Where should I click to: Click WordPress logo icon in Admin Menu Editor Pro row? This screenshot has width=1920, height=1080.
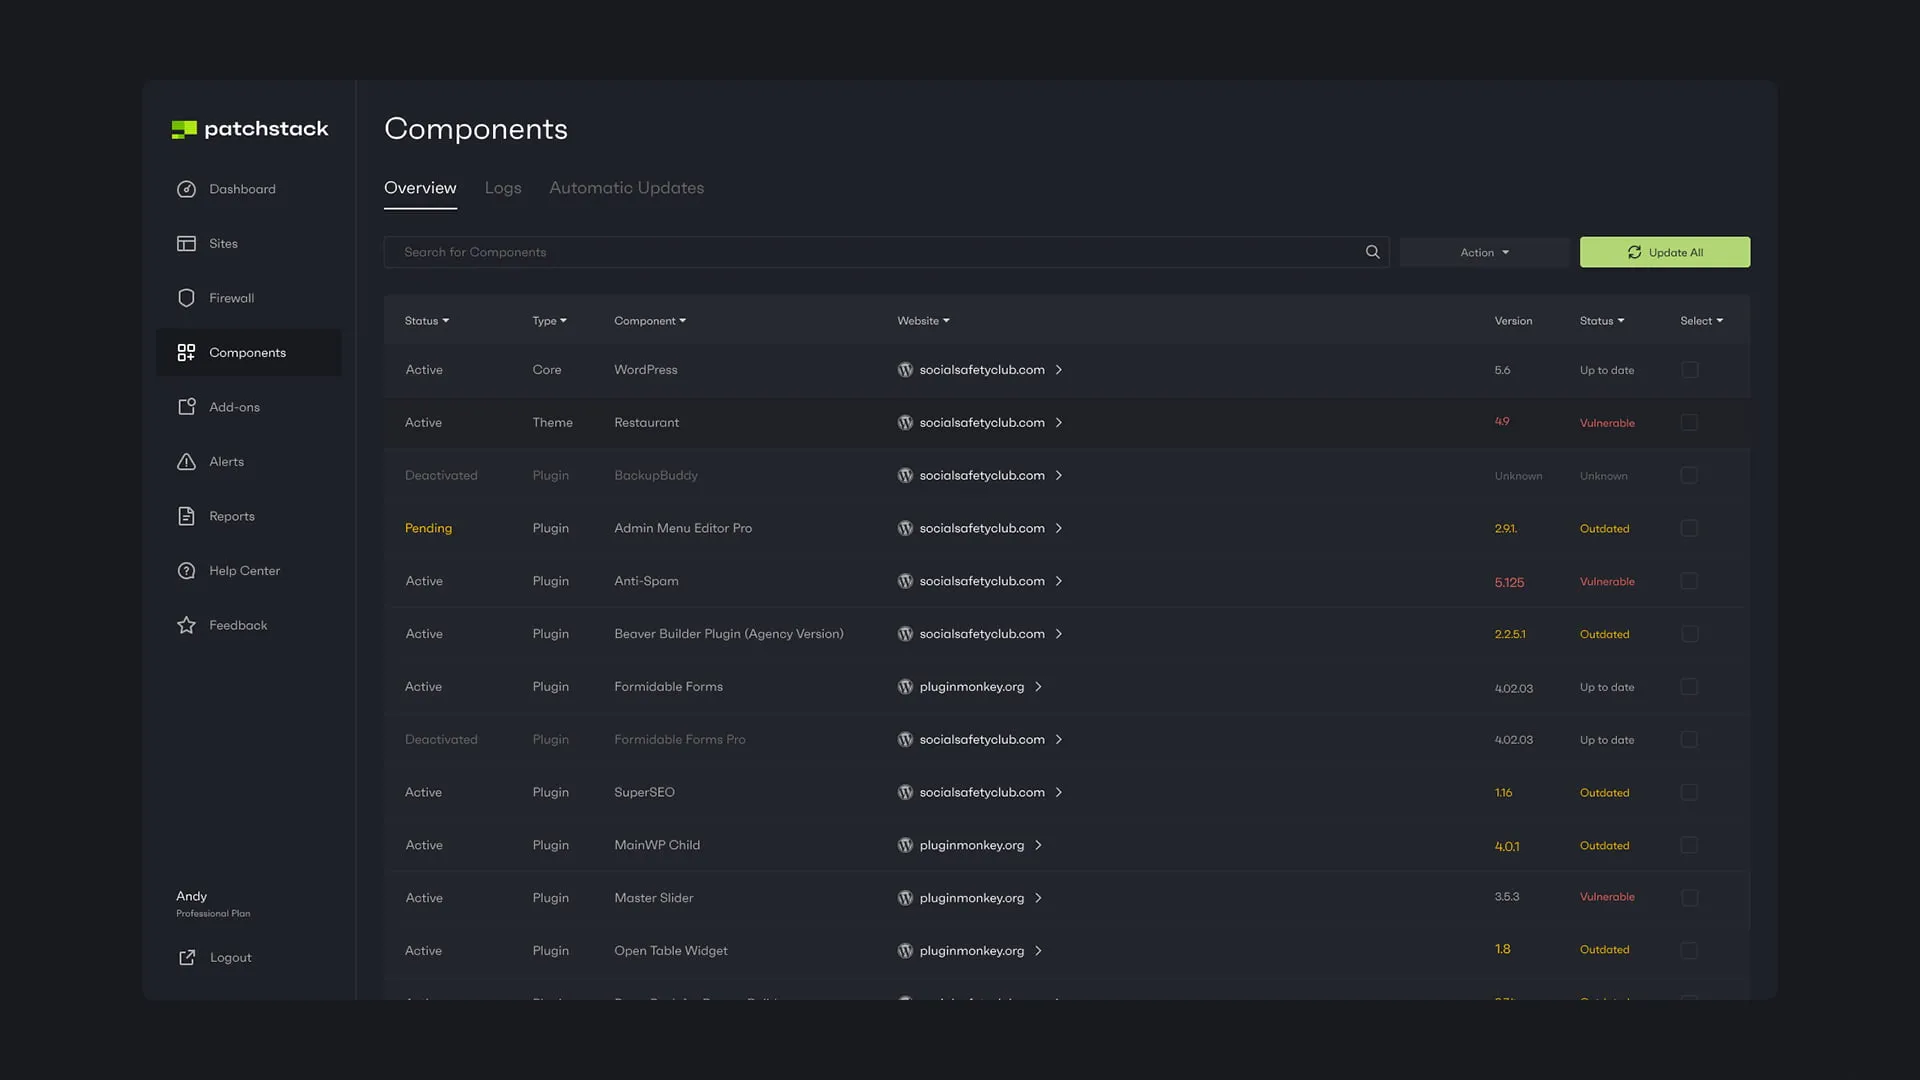pos(905,528)
